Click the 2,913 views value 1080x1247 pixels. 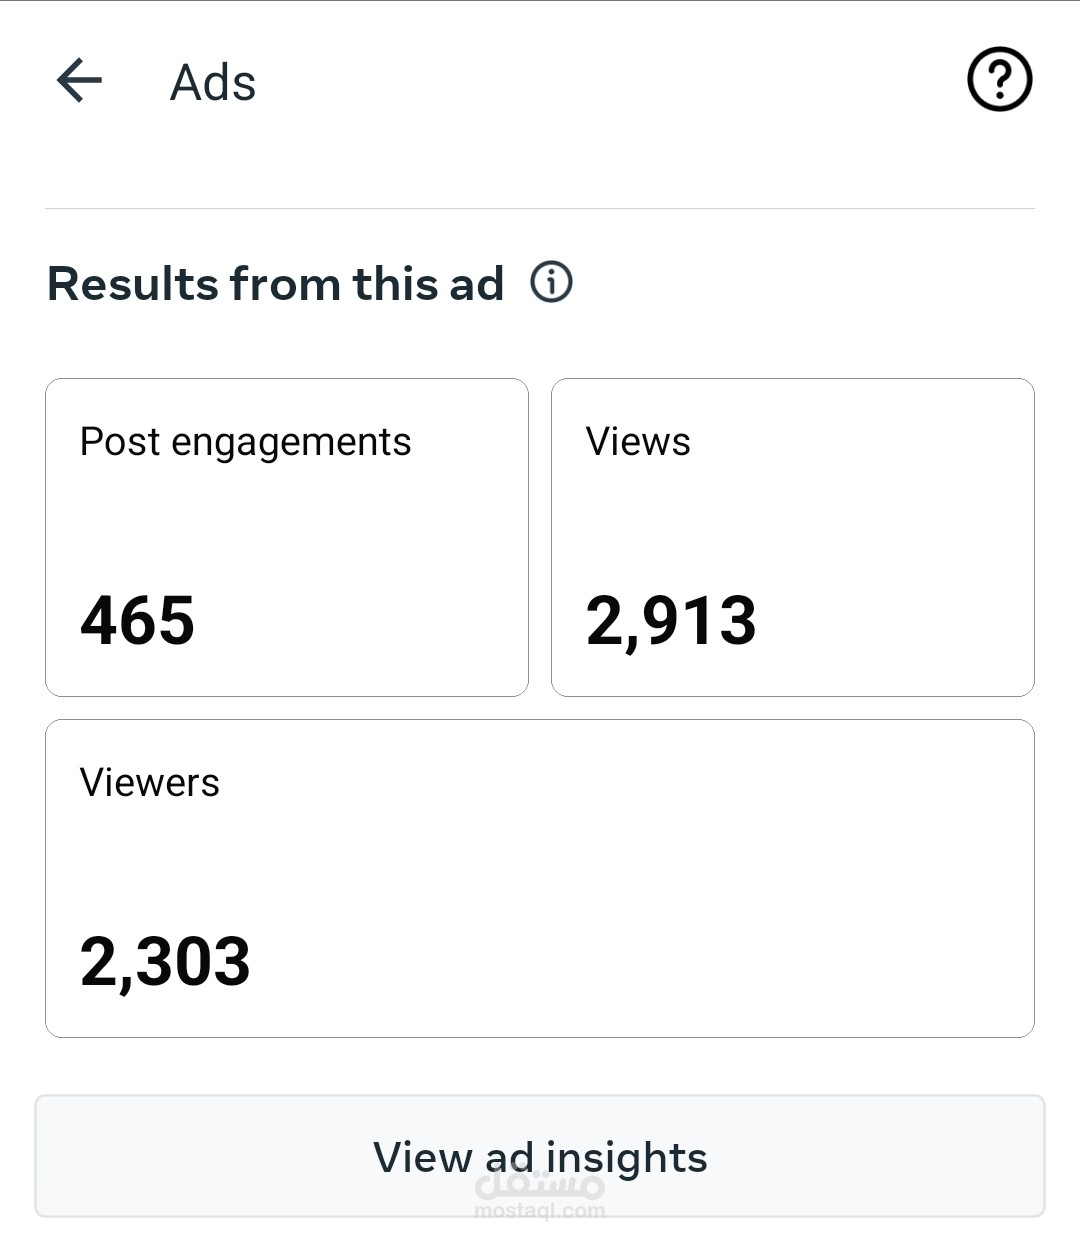(671, 620)
